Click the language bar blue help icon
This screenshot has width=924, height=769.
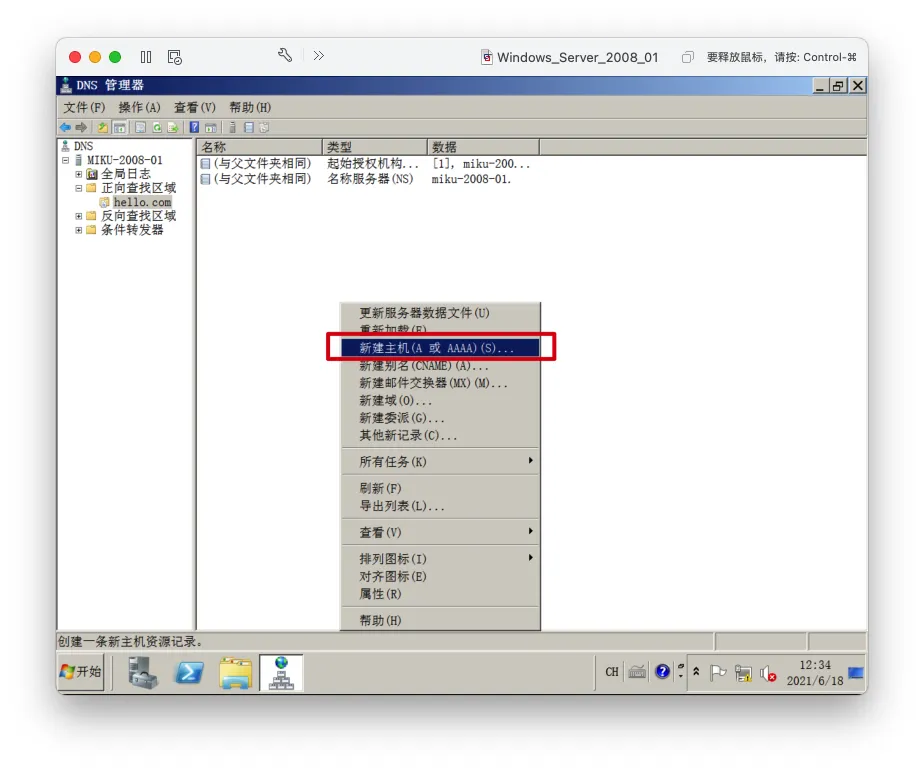click(x=662, y=671)
